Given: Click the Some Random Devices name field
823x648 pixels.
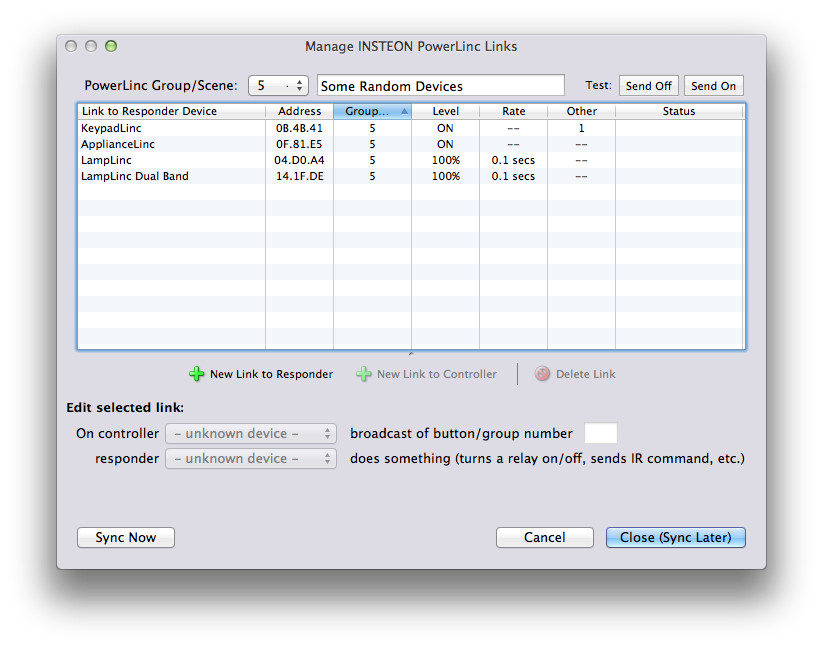Looking at the screenshot, I should coord(441,86).
